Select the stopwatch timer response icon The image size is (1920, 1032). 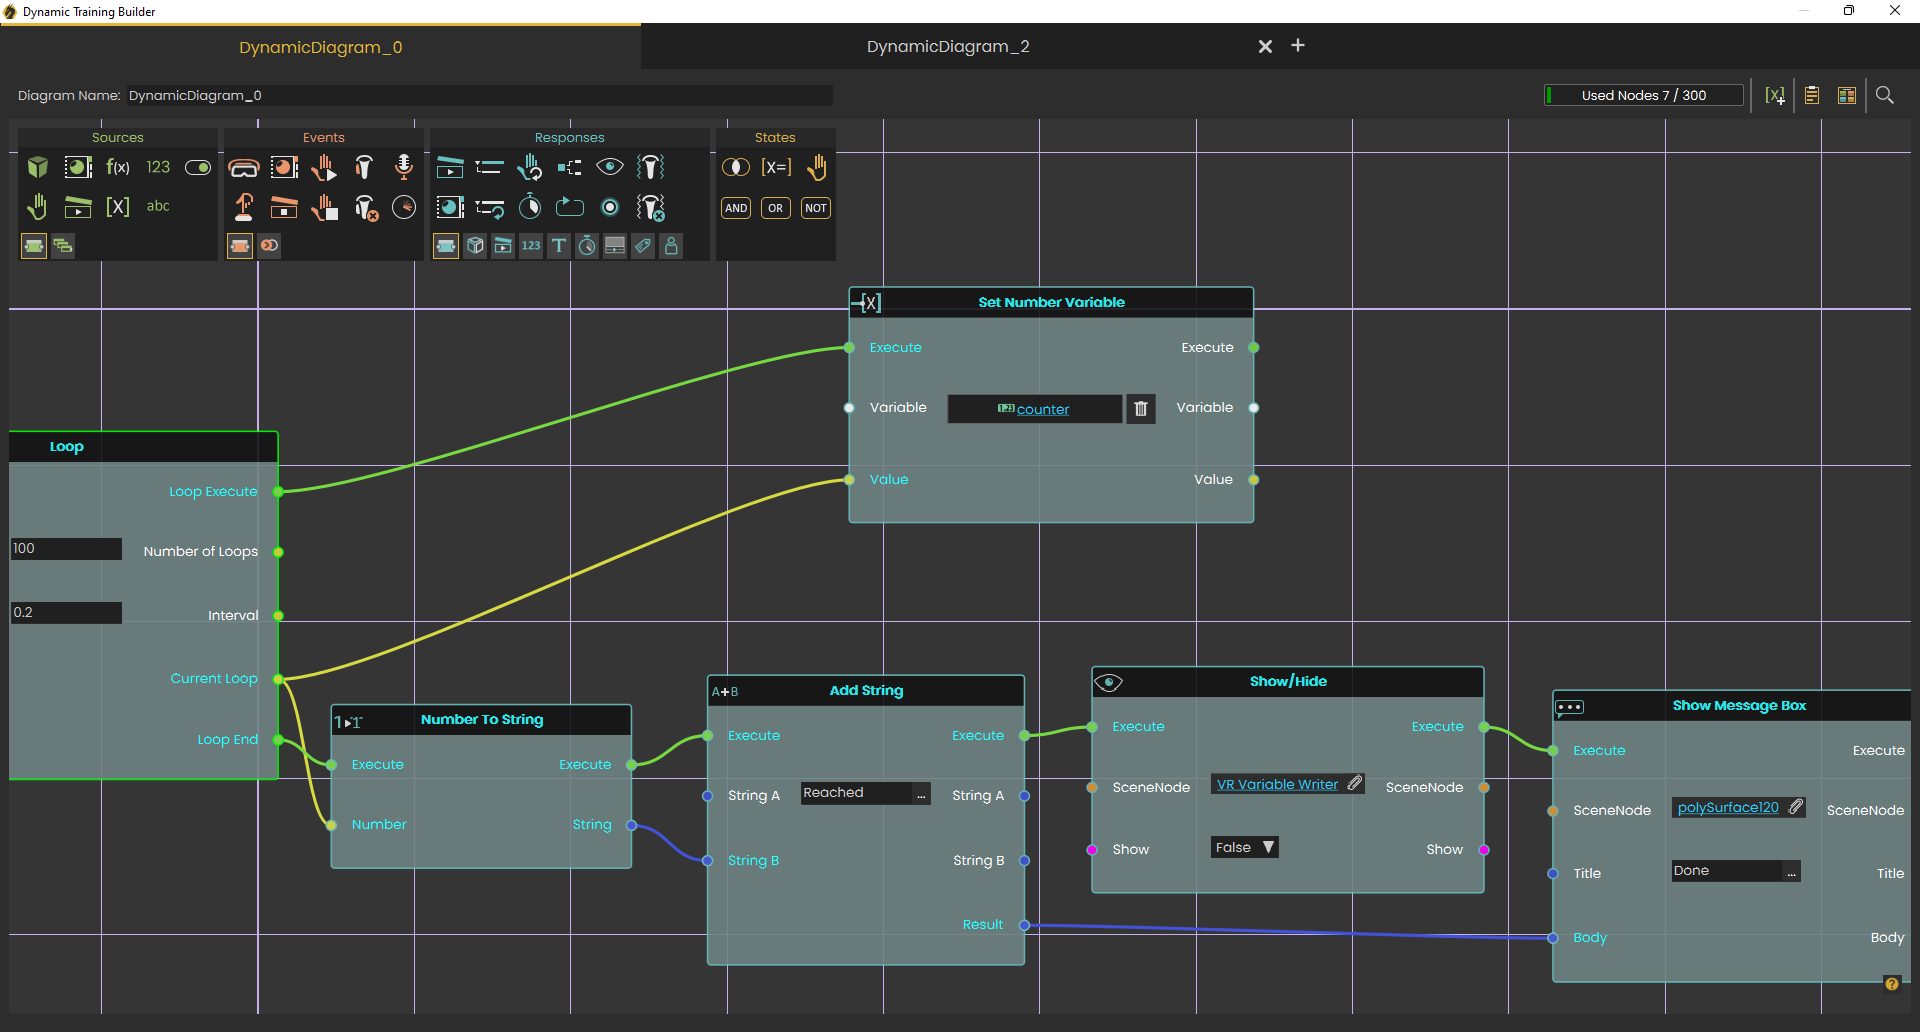(530, 207)
